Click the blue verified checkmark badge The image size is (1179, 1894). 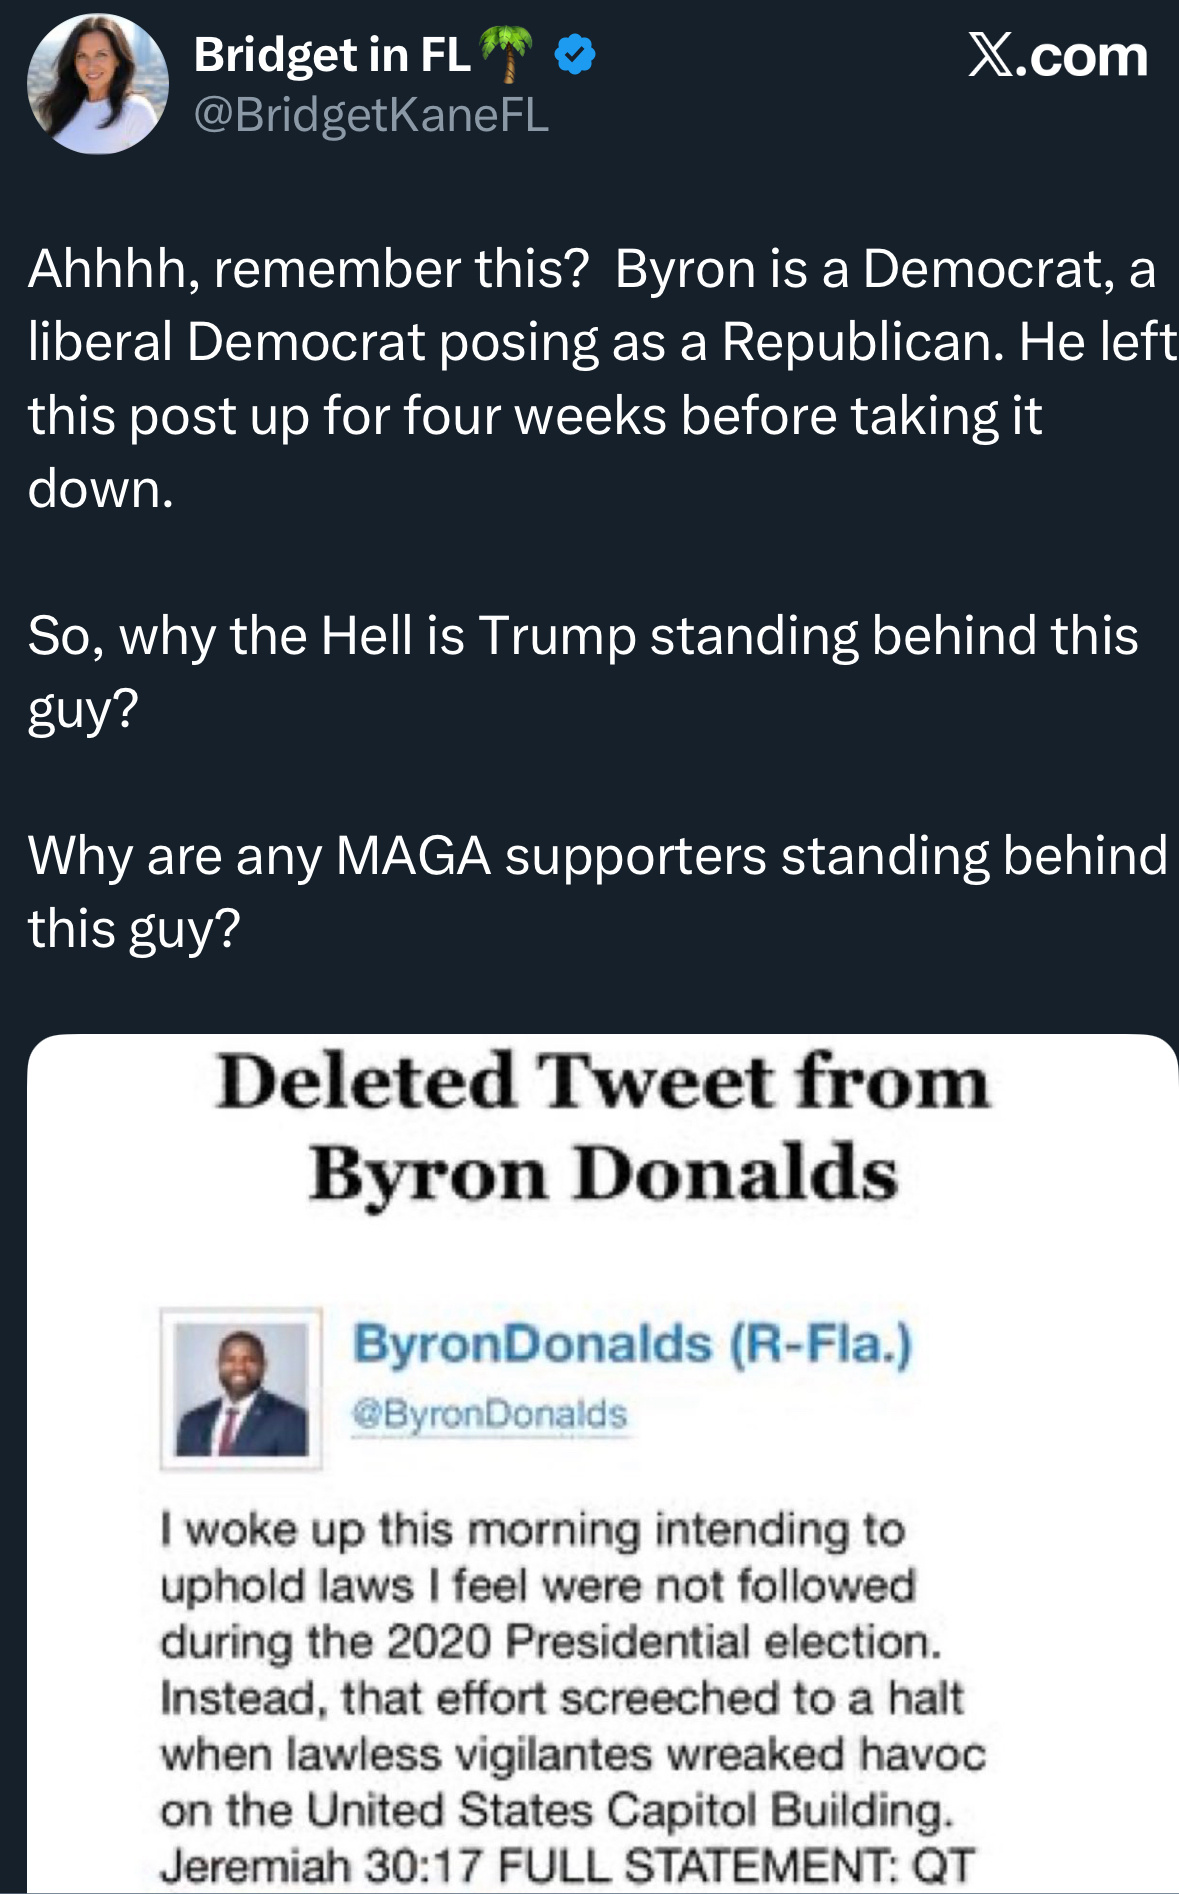tap(575, 55)
